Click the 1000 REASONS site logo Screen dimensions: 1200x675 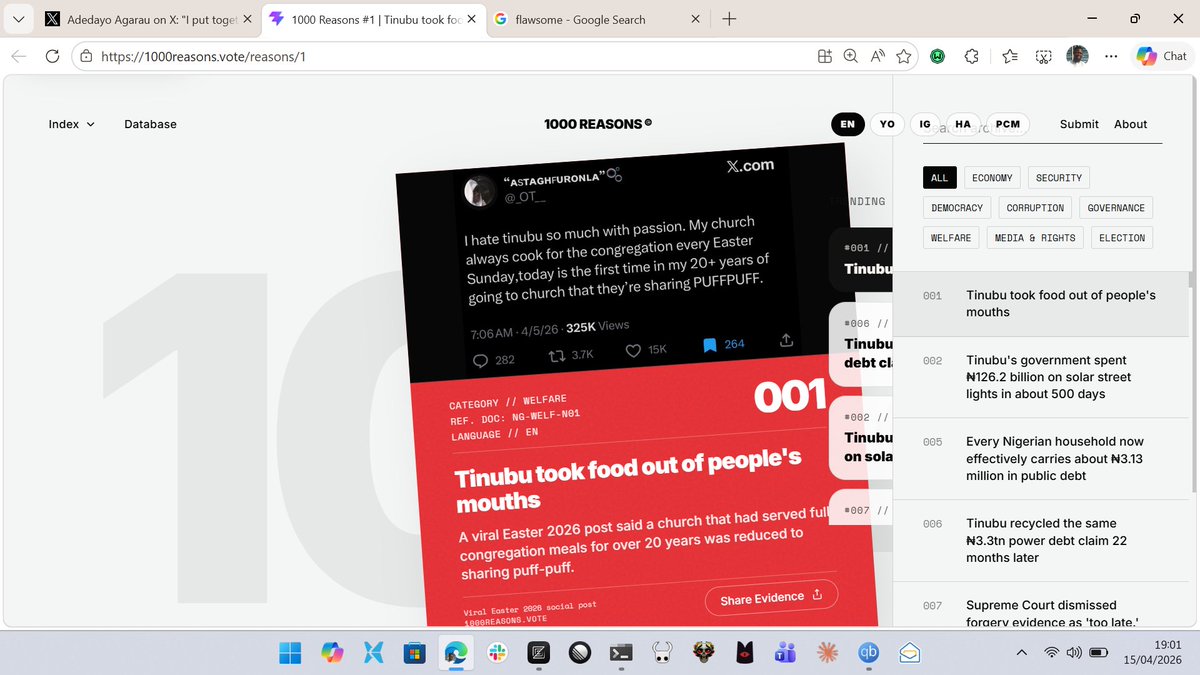(598, 124)
